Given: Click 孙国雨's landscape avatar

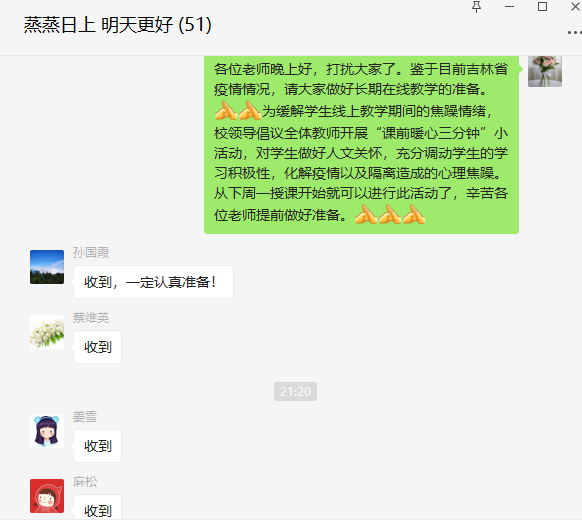Looking at the screenshot, I should (x=47, y=267).
